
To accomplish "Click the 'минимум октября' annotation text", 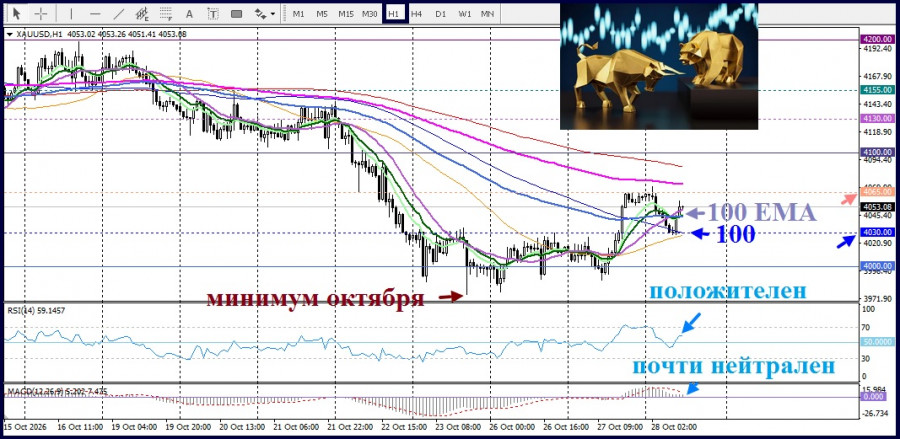I will coord(316,298).
